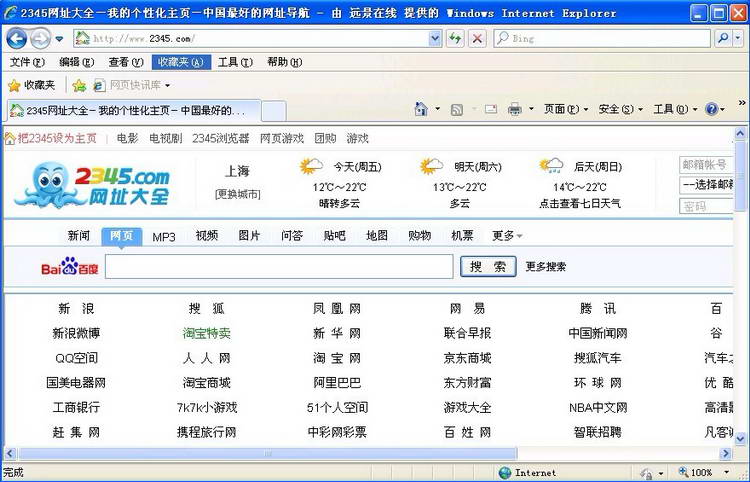The width and height of the screenshot is (750, 482).
Task: Open the 页面(P) command menu
Action: tap(566, 110)
